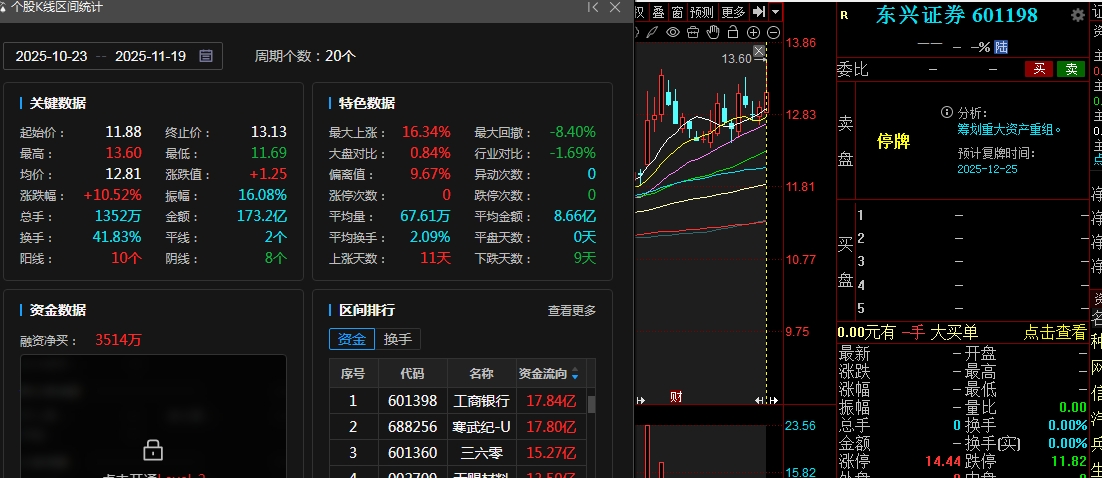Toggle the padlock icon in chart toolbar
Image resolution: width=1102 pixels, height=478 pixels.
pyautogui.click(x=733, y=32)
